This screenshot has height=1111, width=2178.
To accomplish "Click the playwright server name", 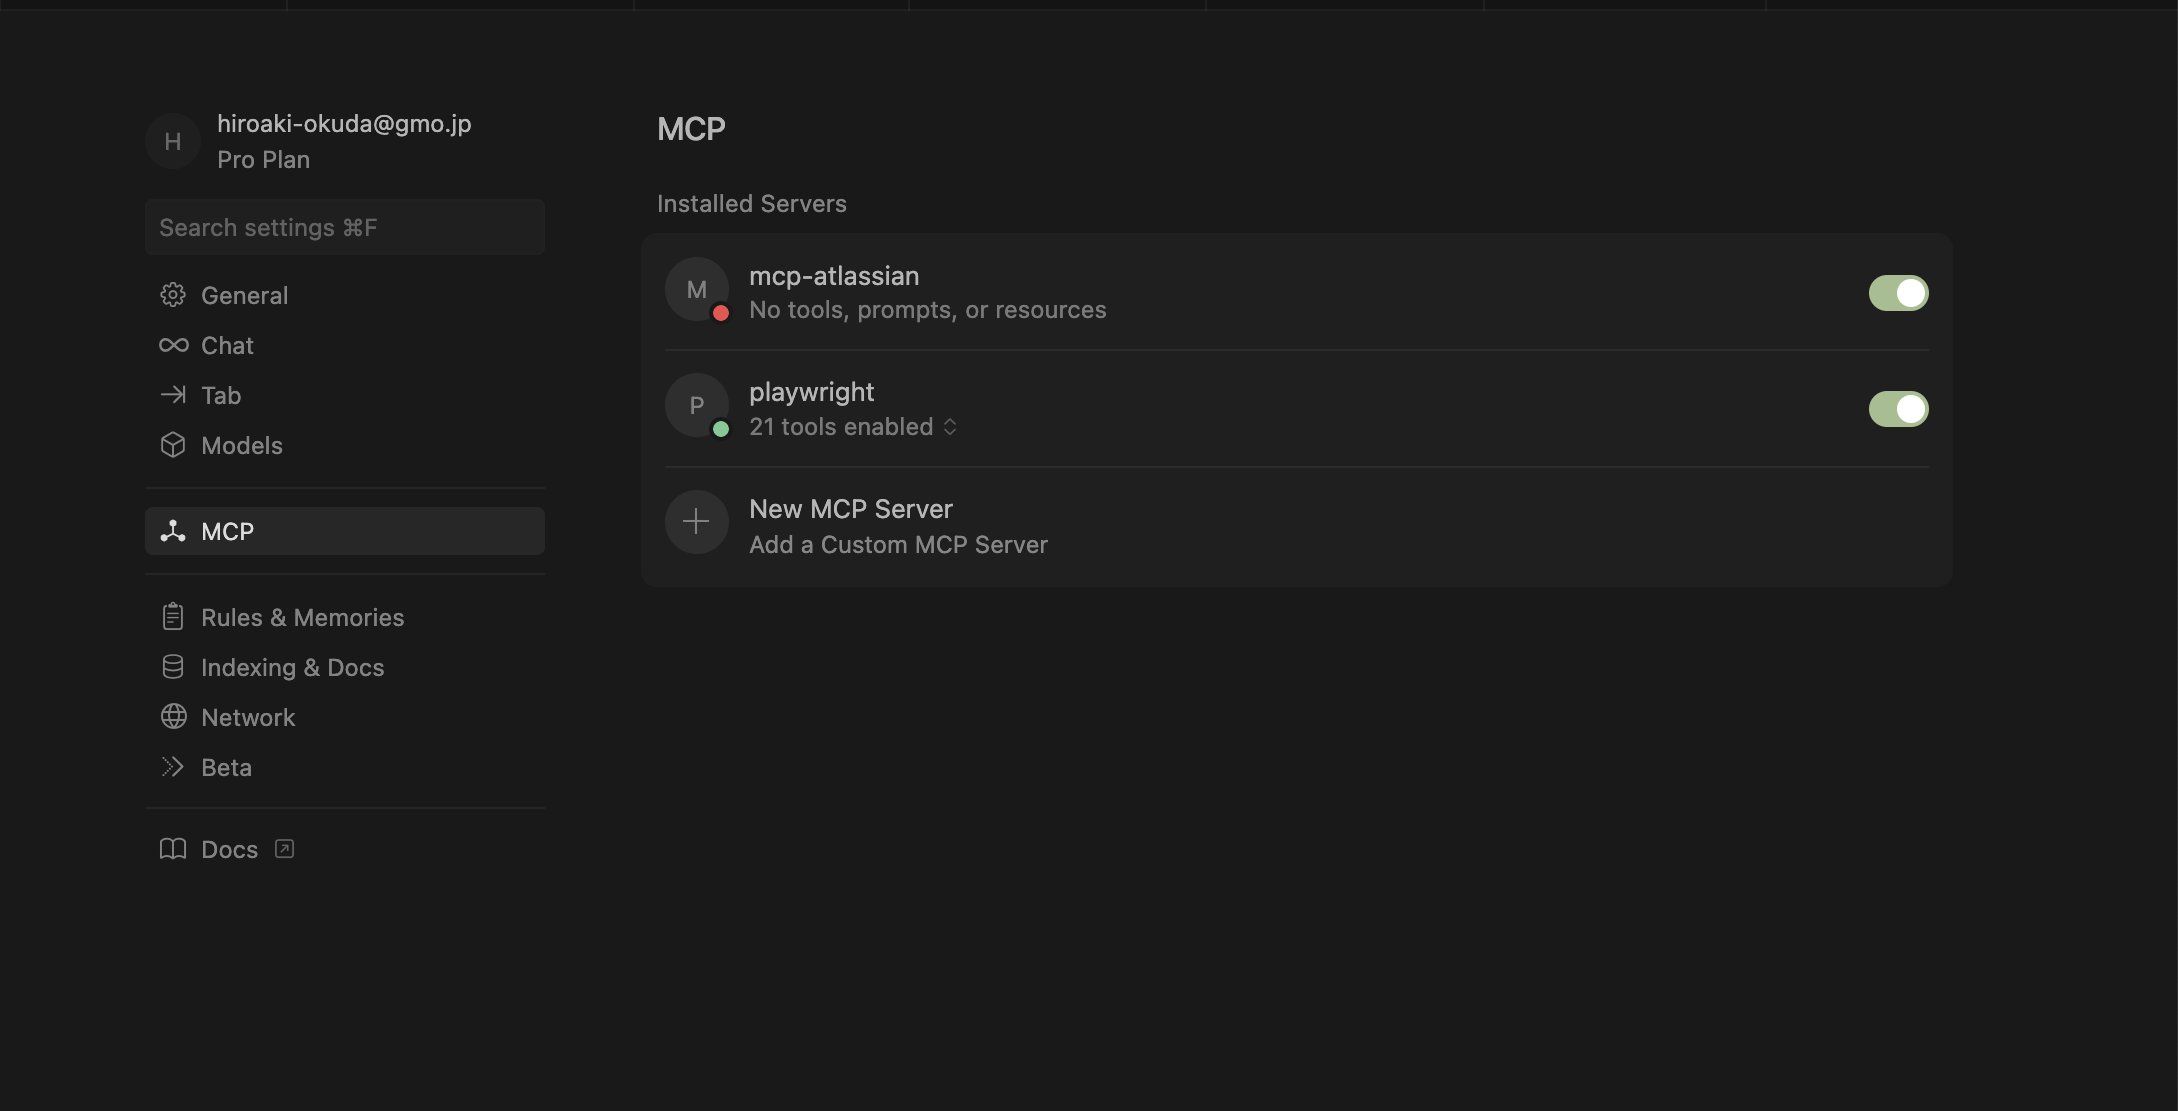I will pyautogui.click(x=811, y=392).
